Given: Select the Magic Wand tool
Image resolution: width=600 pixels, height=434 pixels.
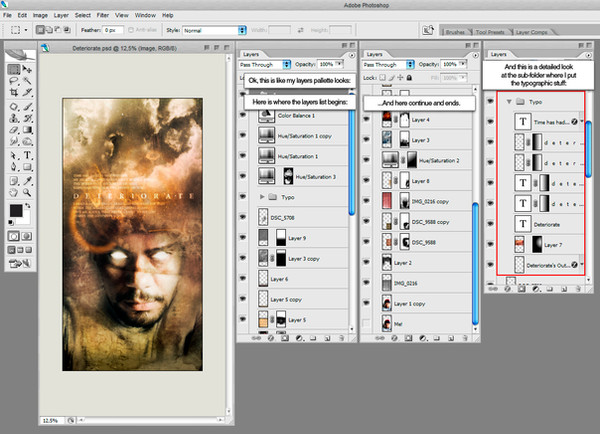Looking at the screenshot, I should [x=27, y=81].
